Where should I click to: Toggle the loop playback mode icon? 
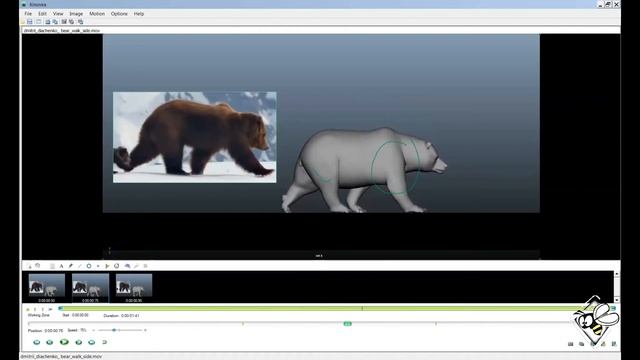point(104,342)
